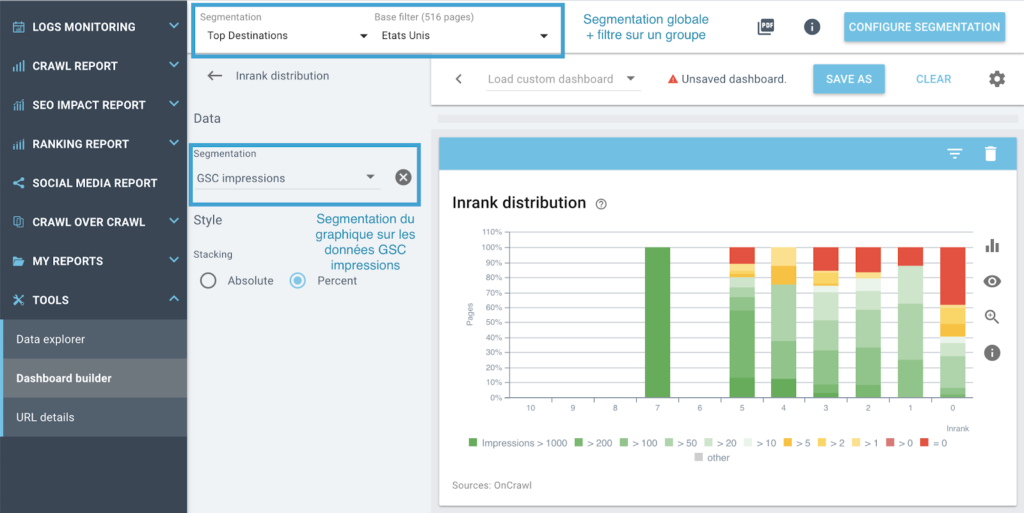Select the Percent stacking option
1024x513 pixels.
(x=297, y=281)
